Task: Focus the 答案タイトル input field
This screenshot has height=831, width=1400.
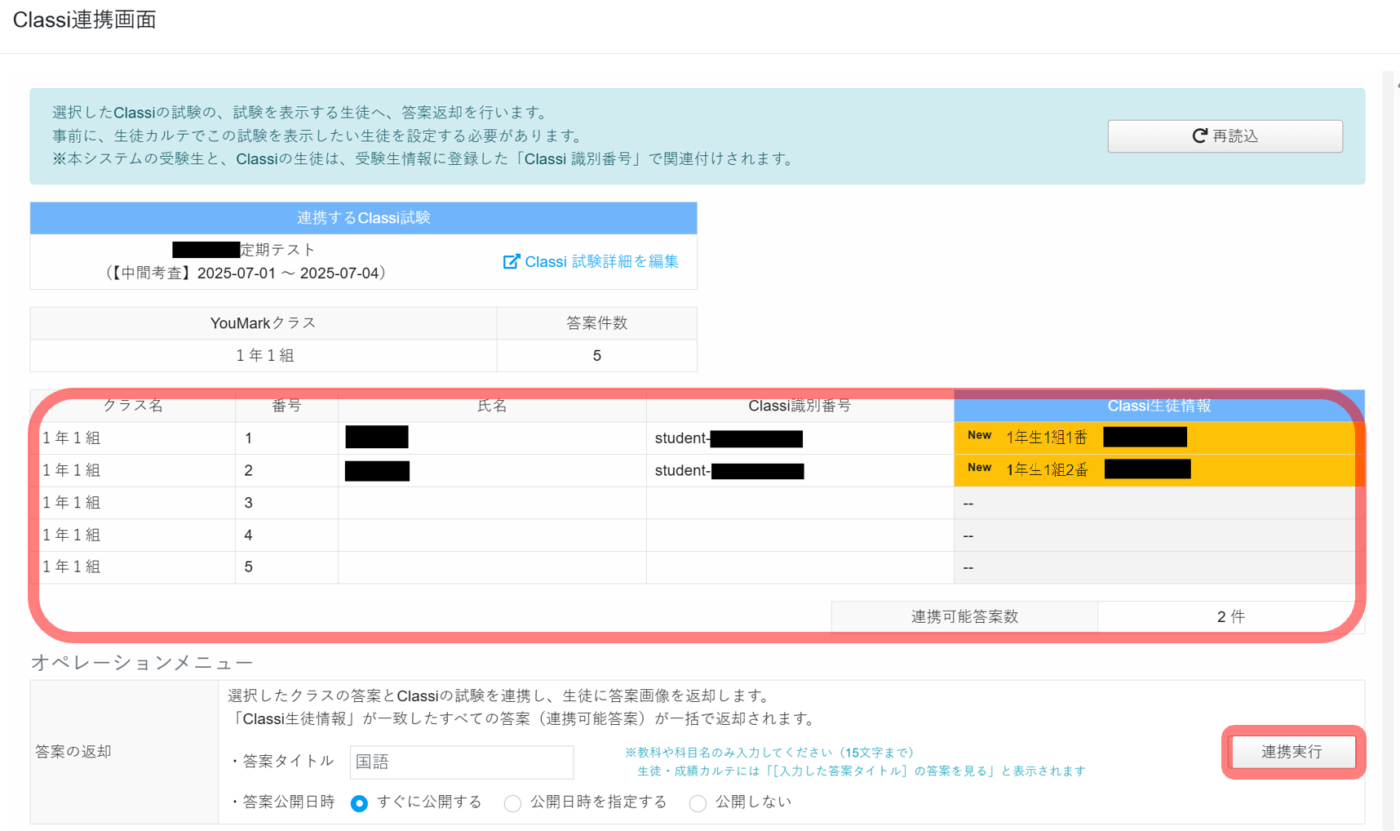Action: [x=462, y=762]
